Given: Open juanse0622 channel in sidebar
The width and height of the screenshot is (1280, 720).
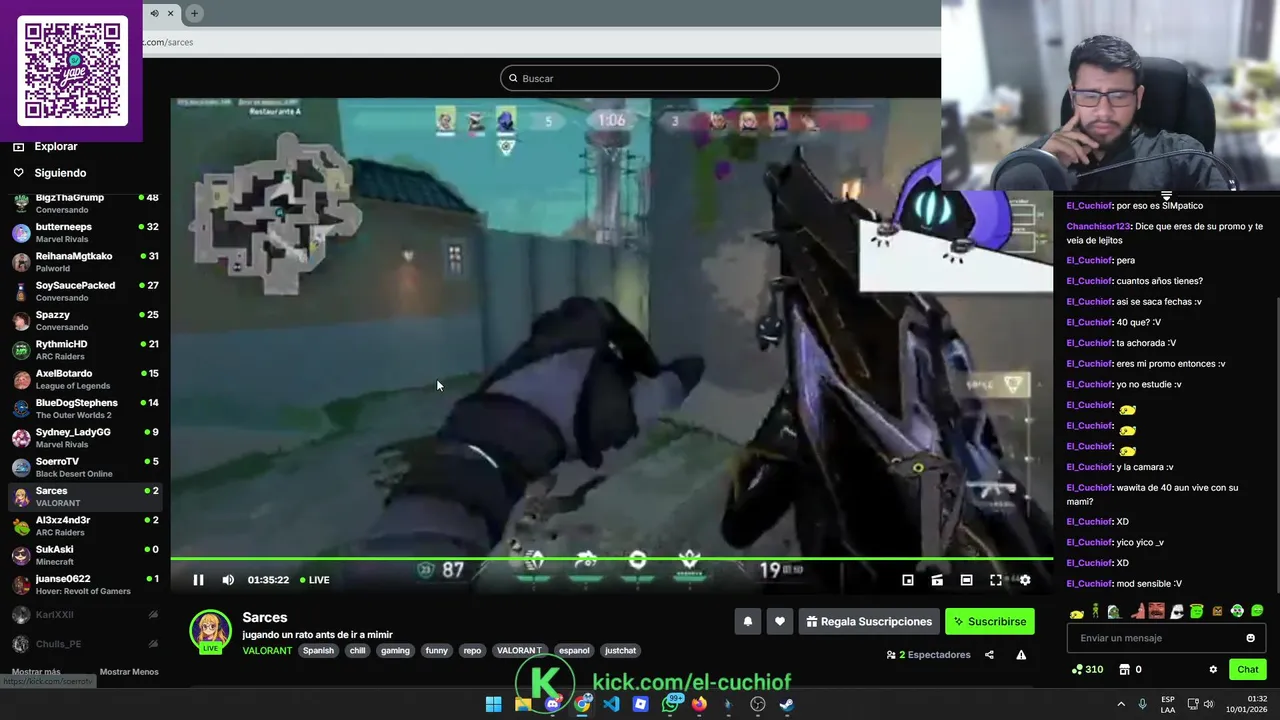Looking at the screenshot, I should point(85,584).
